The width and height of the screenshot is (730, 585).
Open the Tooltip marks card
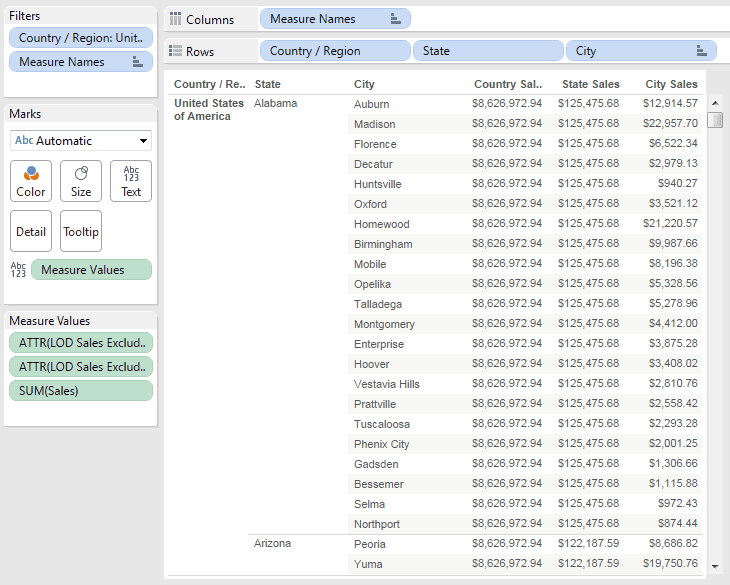(81, 231)
